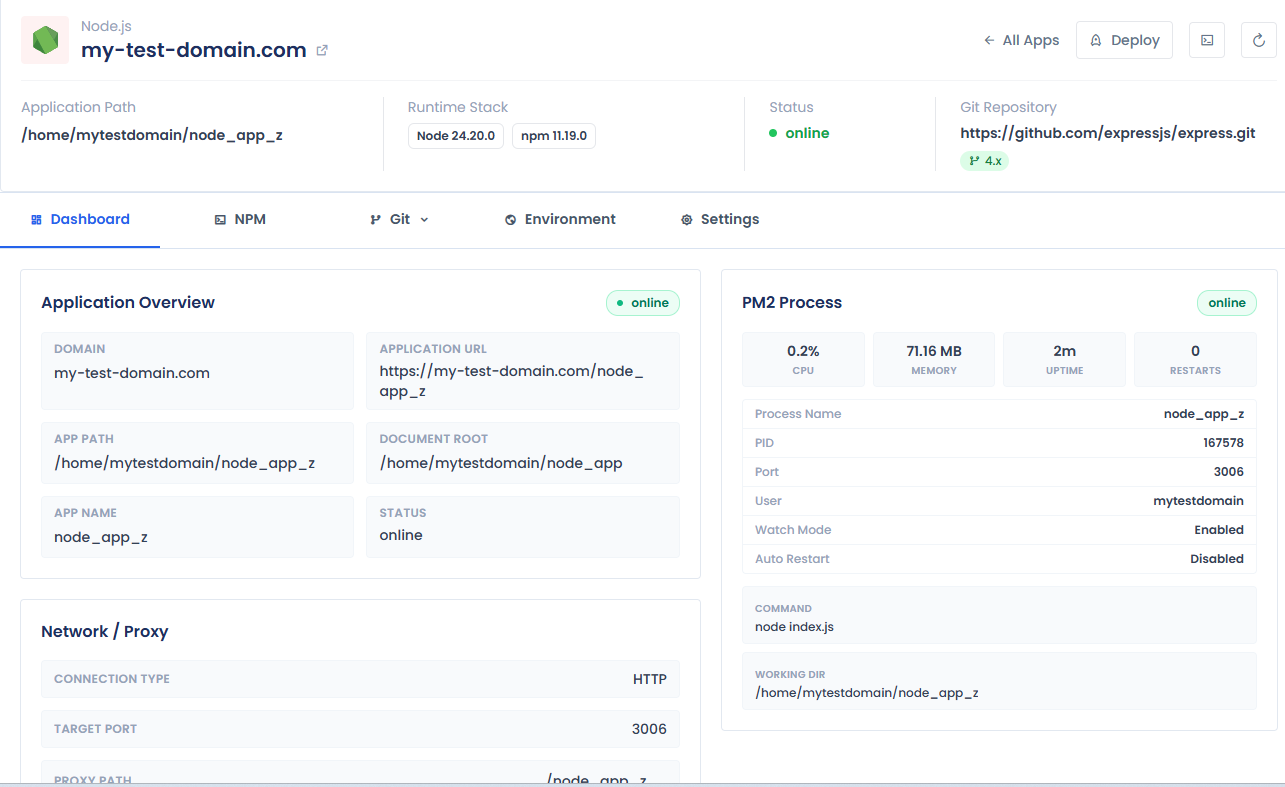
Task: Click the online badge in PM2 Process
Action: [x=1227, y=303]
